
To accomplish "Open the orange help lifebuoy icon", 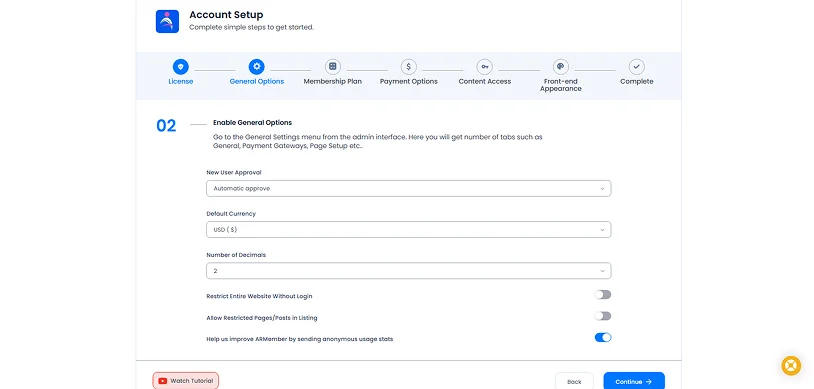I will [x=791, y=365].
